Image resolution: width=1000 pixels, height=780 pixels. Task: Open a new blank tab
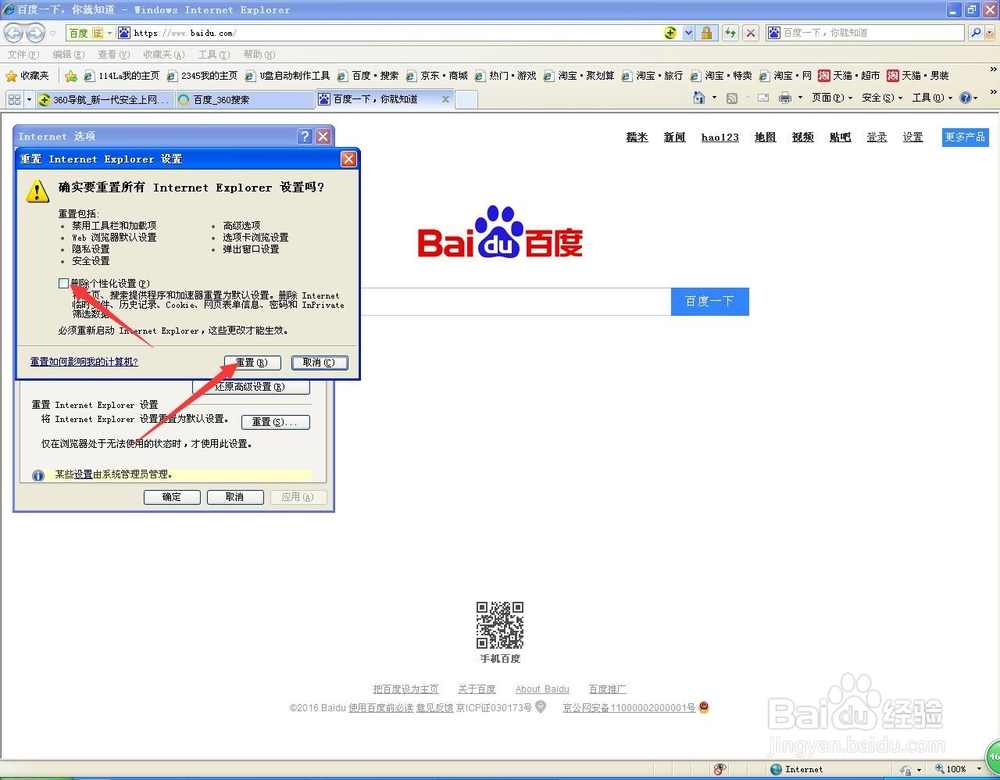(466, 99)
